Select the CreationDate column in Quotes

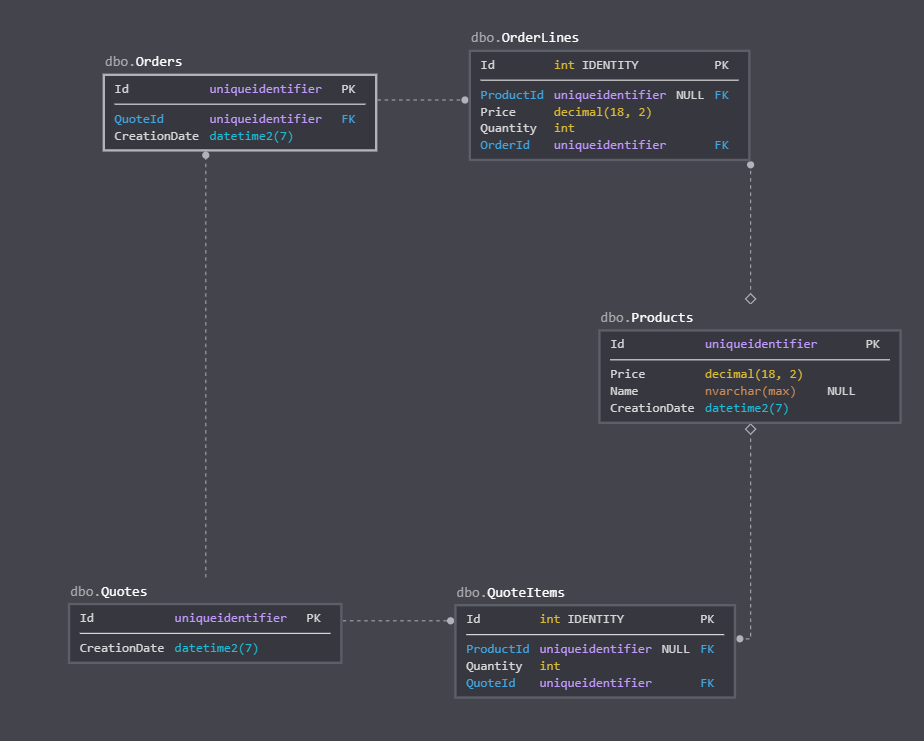coord(122,646)
